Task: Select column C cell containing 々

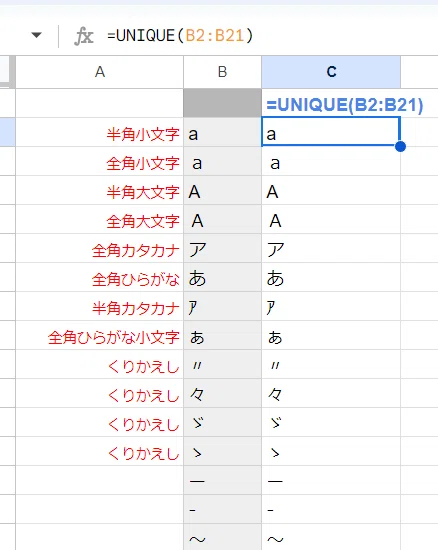Action: [x=331, y=393]
